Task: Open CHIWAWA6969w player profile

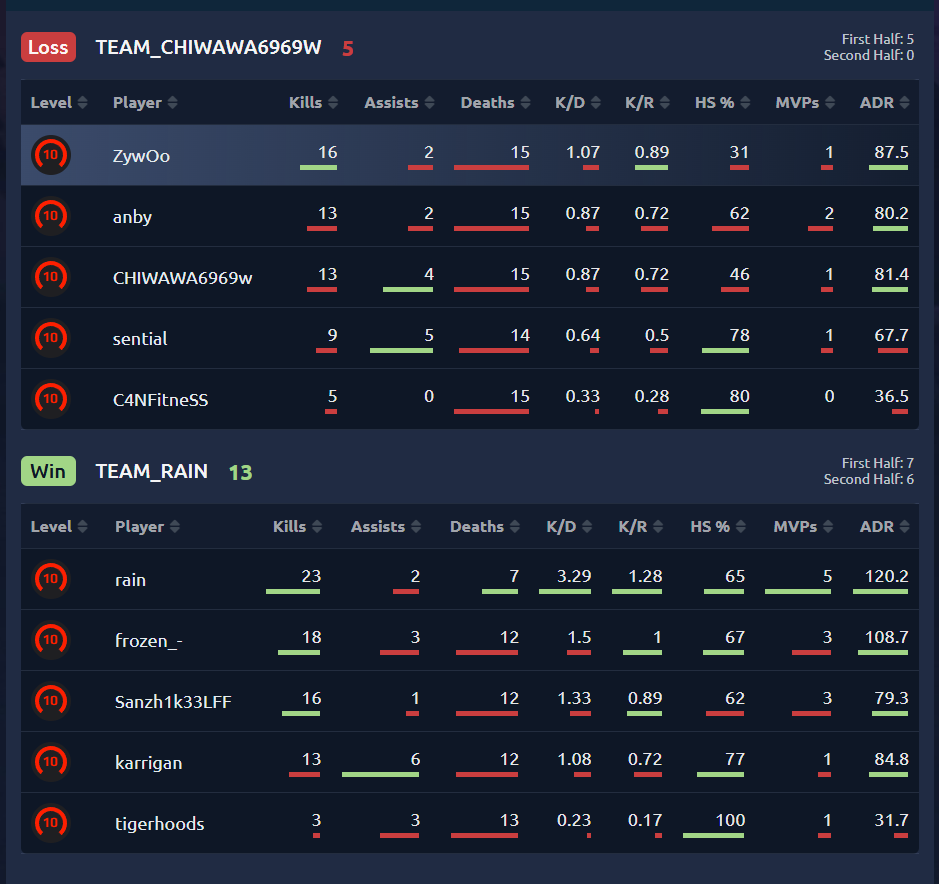Action: (183, 278)
